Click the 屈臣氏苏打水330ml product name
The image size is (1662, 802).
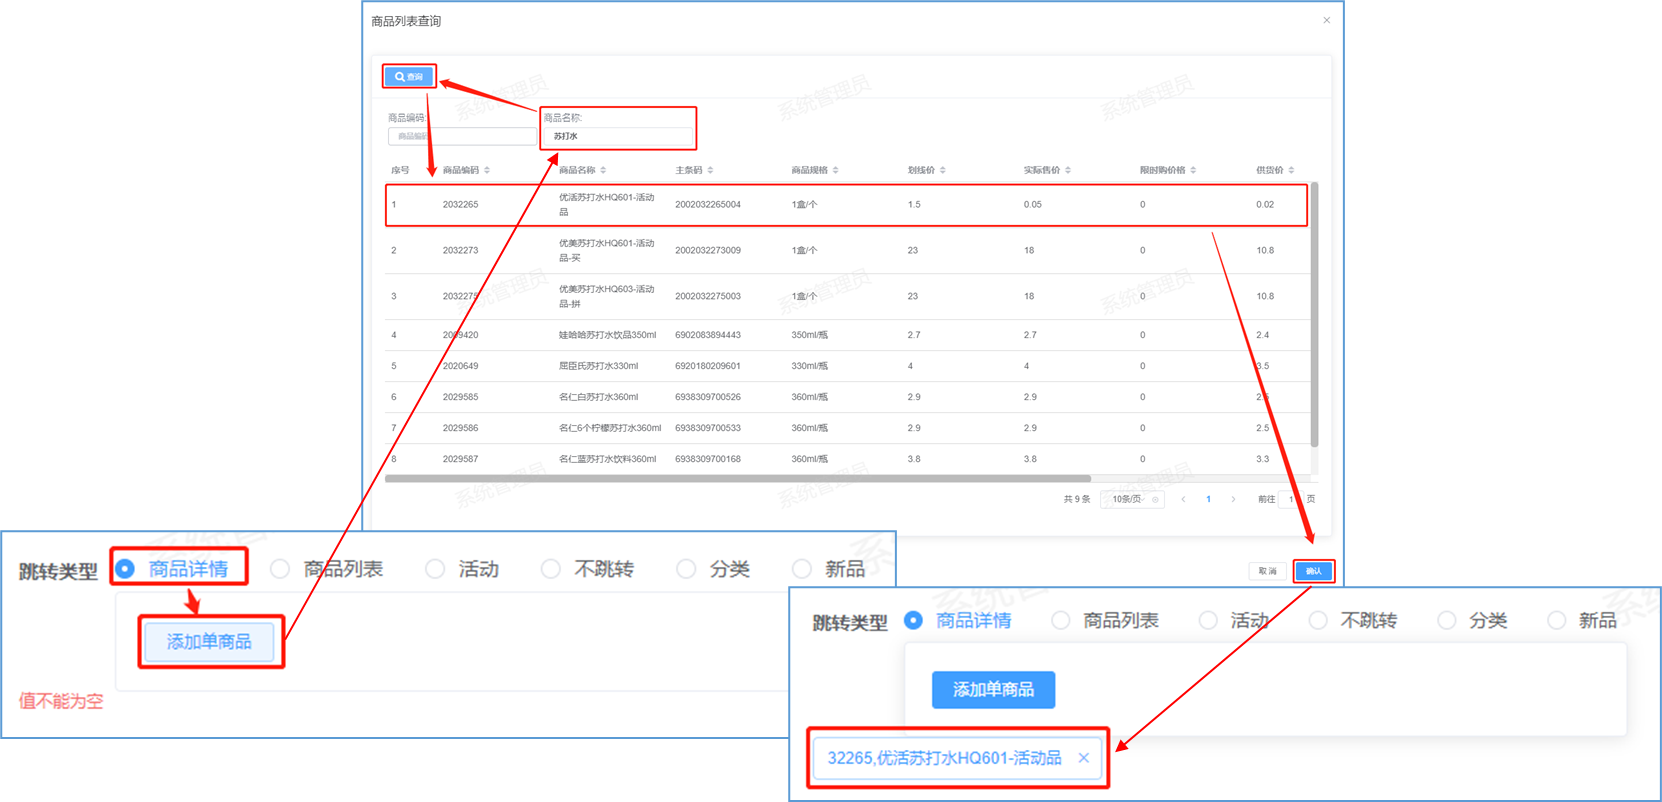pos(598,366)
